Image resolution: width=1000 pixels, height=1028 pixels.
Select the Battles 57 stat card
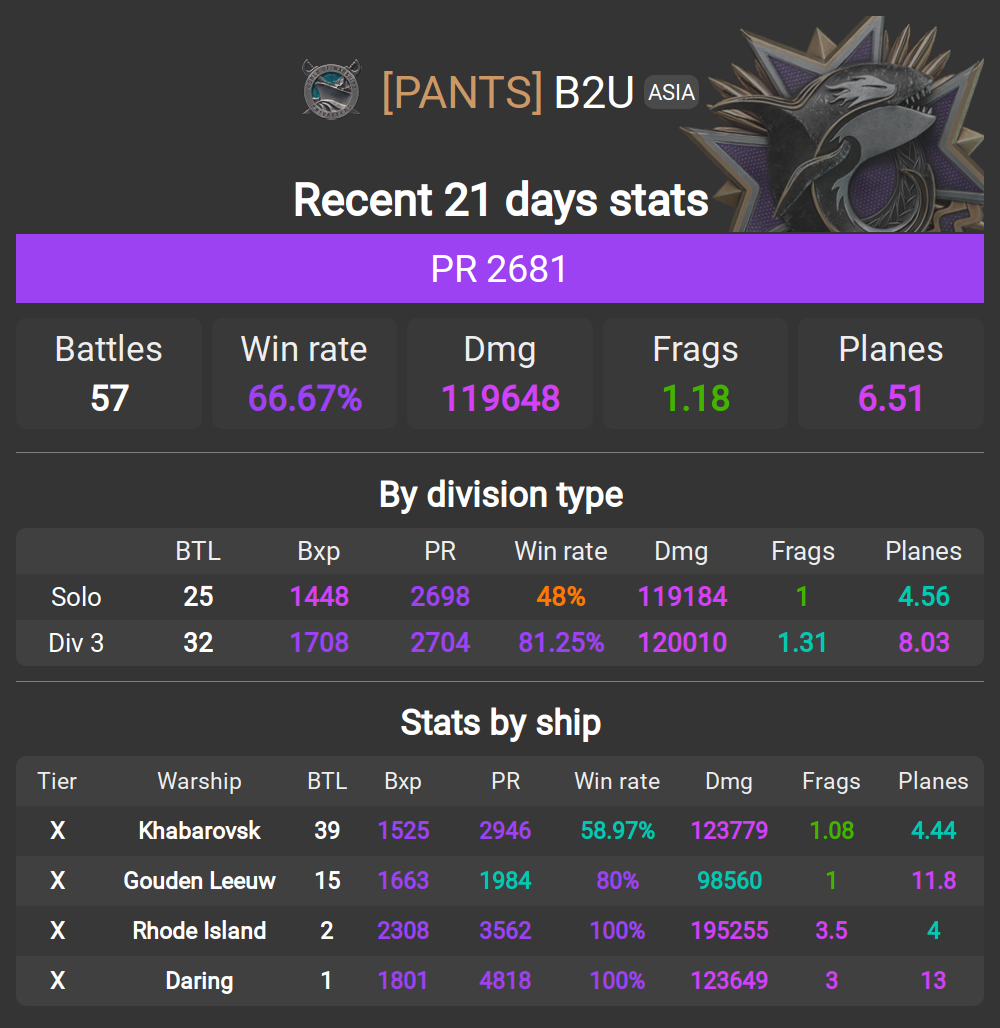tap(109, 374)
